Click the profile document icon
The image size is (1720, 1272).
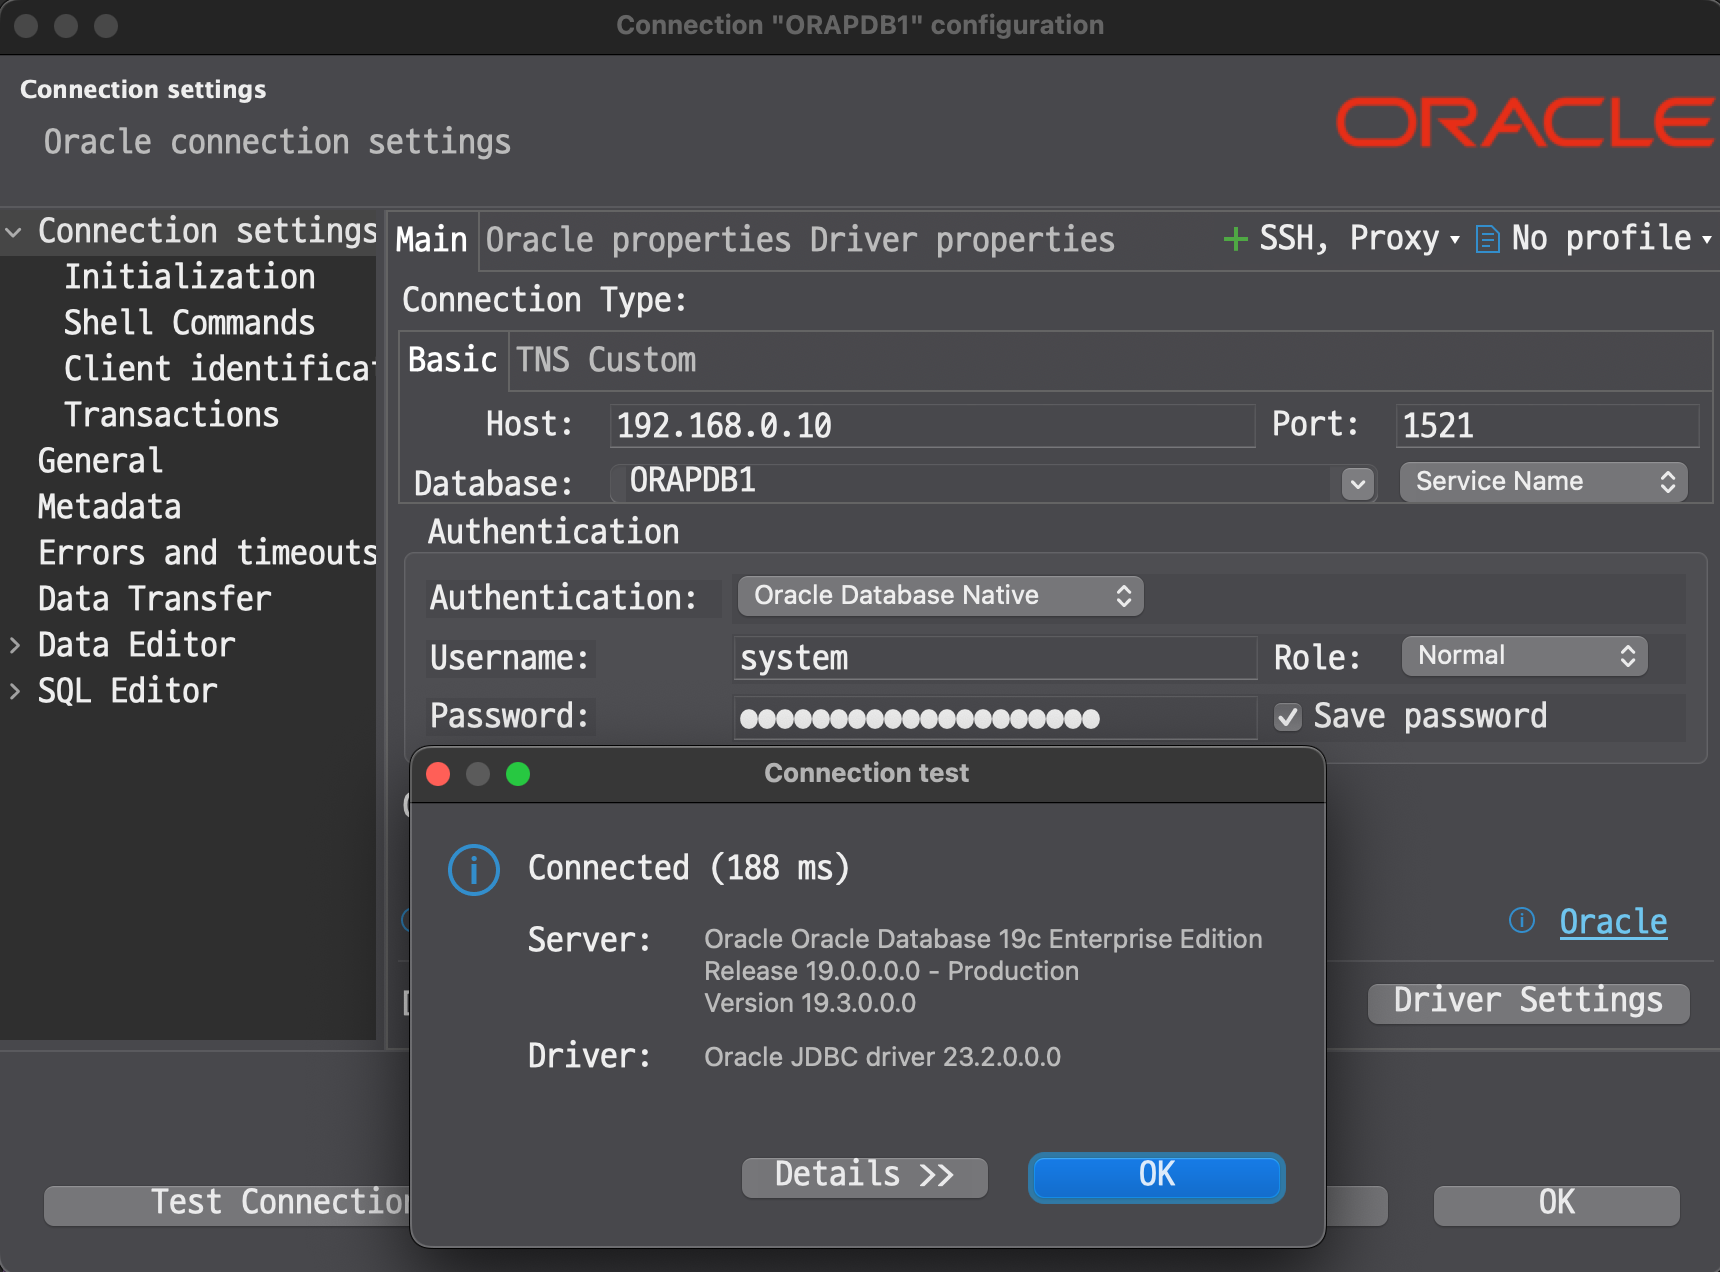coord(1488,240)
